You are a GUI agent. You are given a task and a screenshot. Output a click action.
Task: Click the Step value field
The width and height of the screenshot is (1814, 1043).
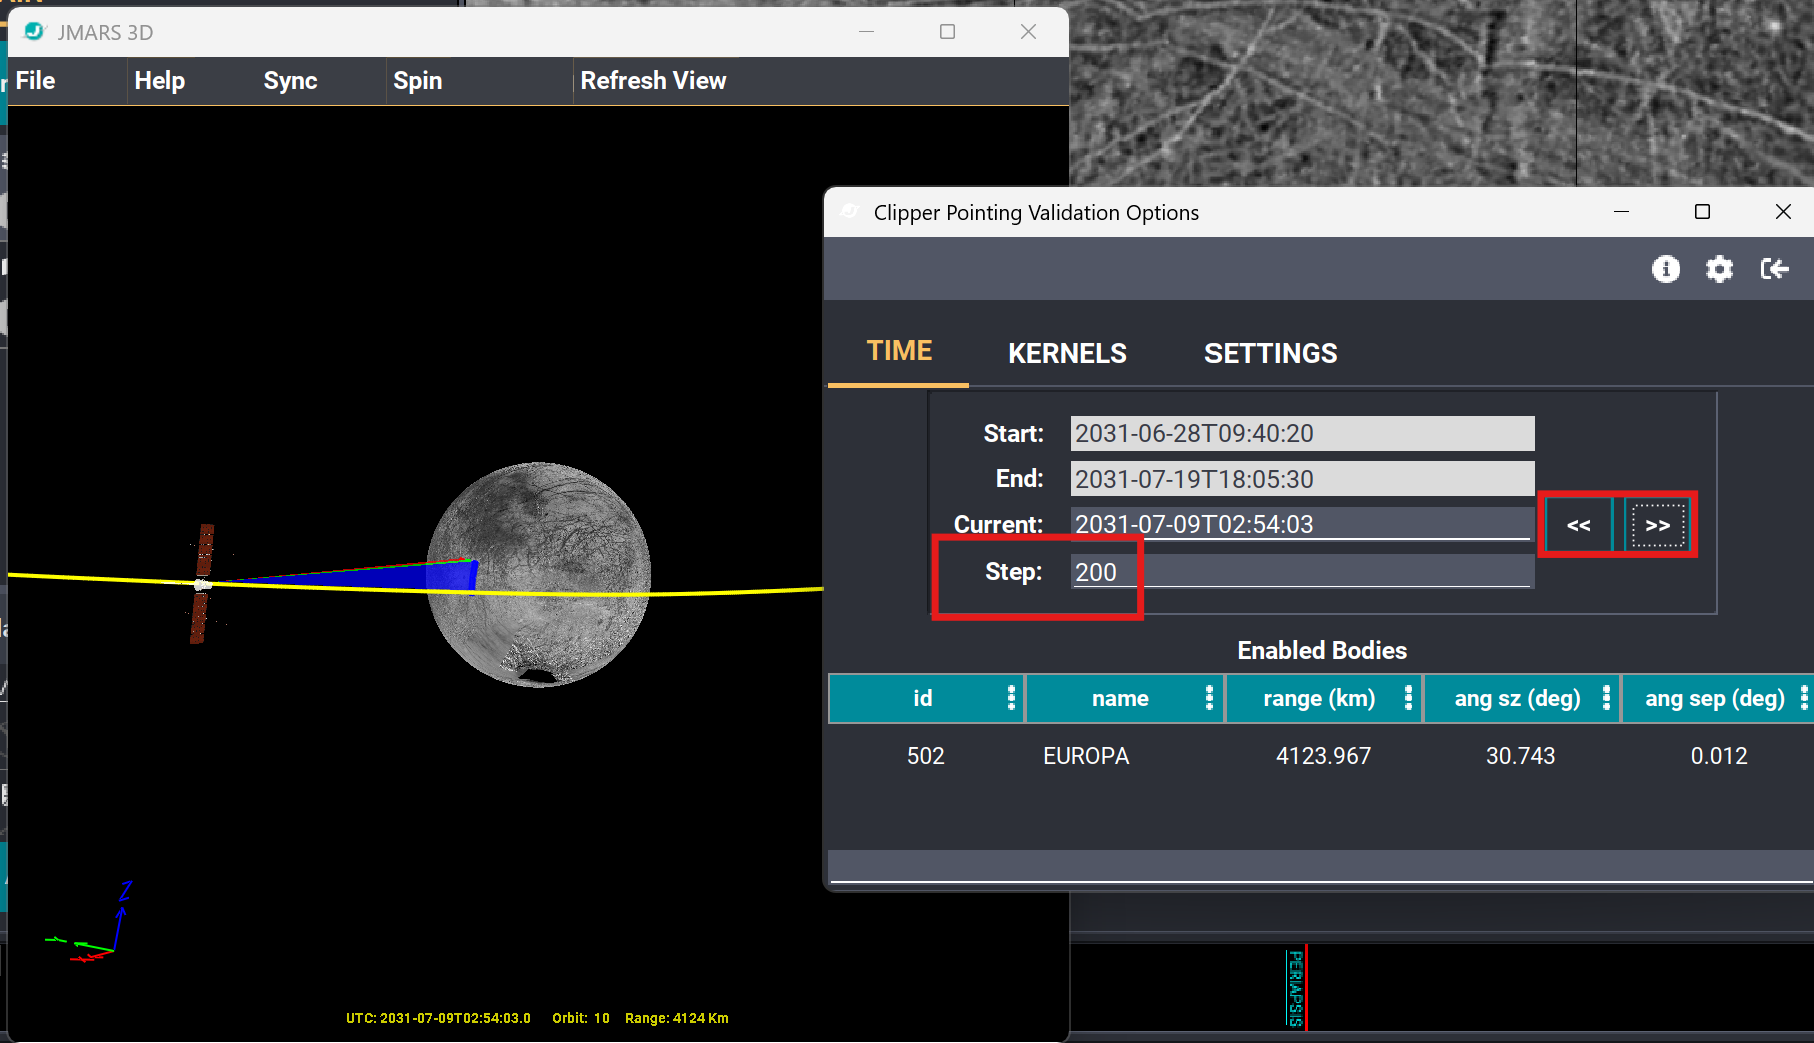1302,572
